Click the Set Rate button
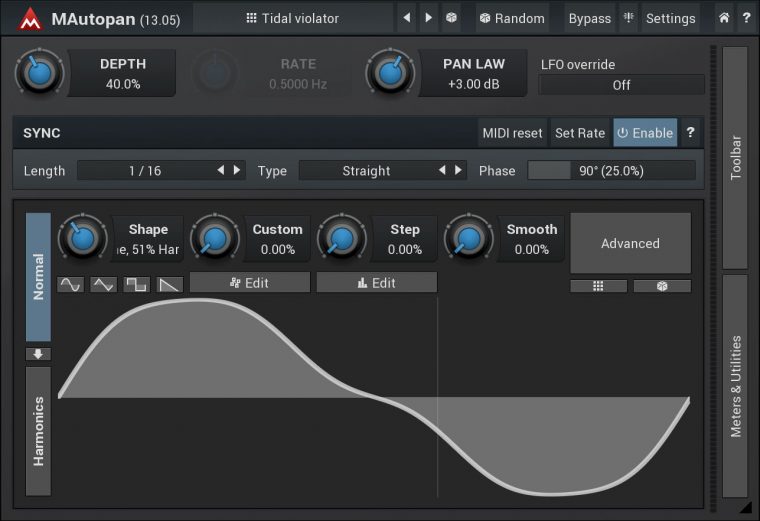 580,133
